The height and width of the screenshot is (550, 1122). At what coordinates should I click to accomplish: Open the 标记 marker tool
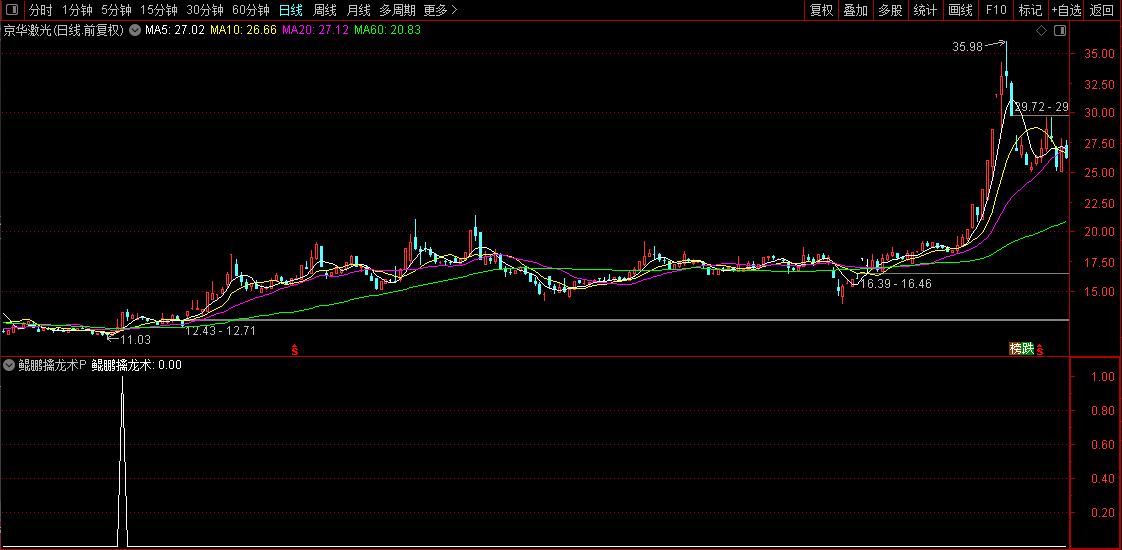[x=1029, y=10]
